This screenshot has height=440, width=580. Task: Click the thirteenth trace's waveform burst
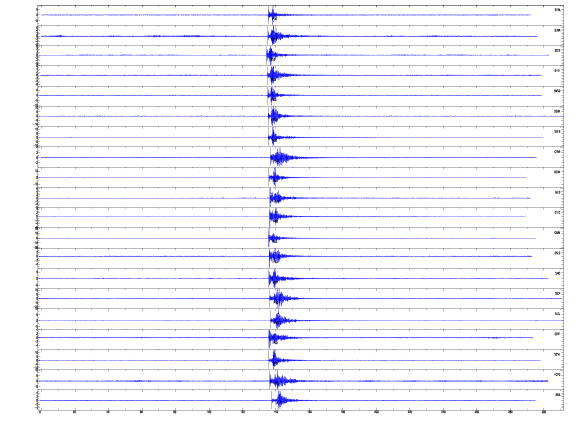pyautogui.click(x=276, y=256)
